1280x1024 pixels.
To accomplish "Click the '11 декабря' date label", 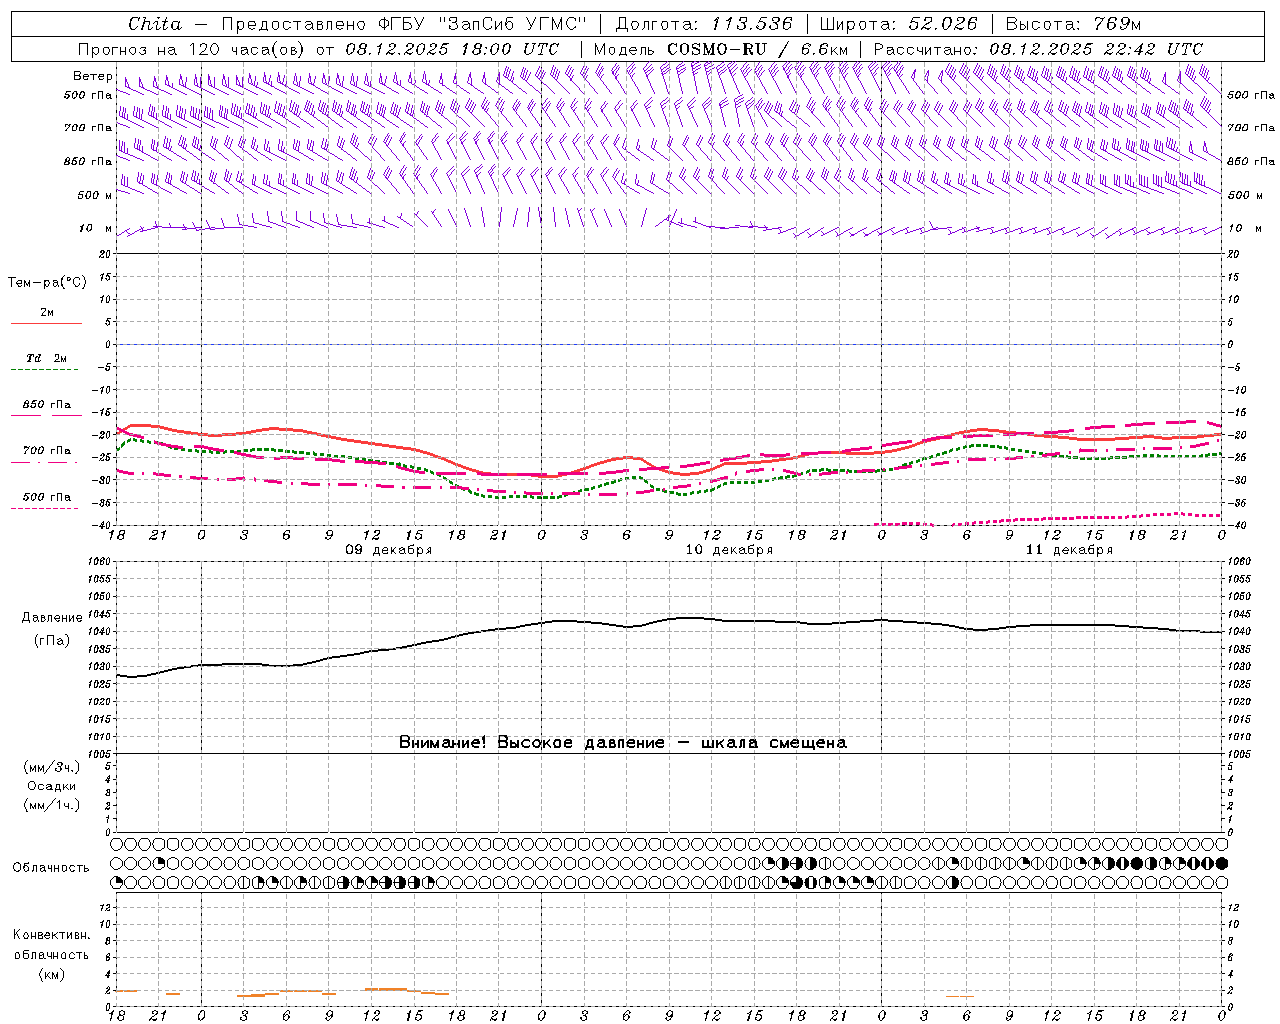I will (1069, 550).
